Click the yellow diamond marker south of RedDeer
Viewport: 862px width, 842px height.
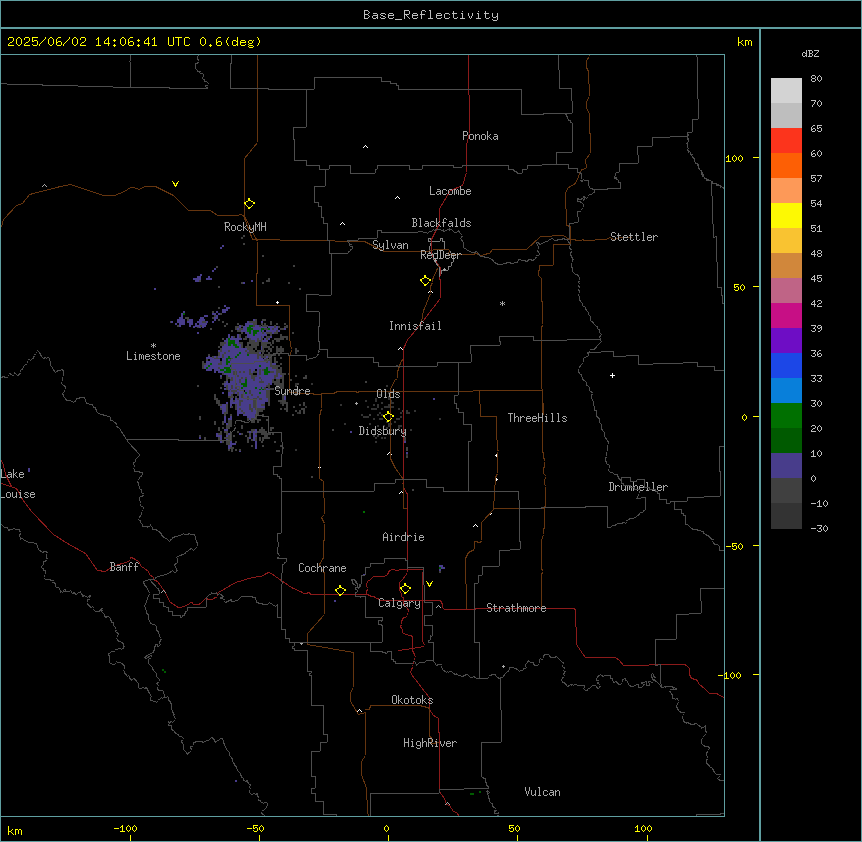pyautogui.click(x=425, y=281)
